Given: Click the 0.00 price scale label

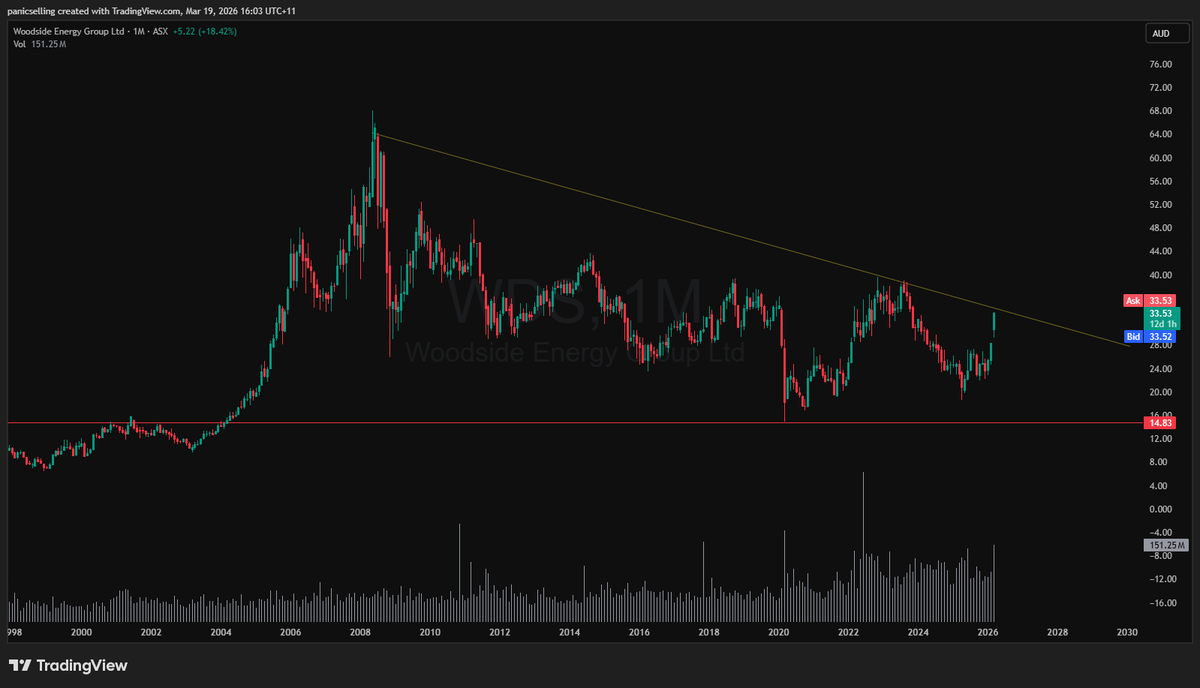Looking at the screenshot, I should [x=1160, y=509].
